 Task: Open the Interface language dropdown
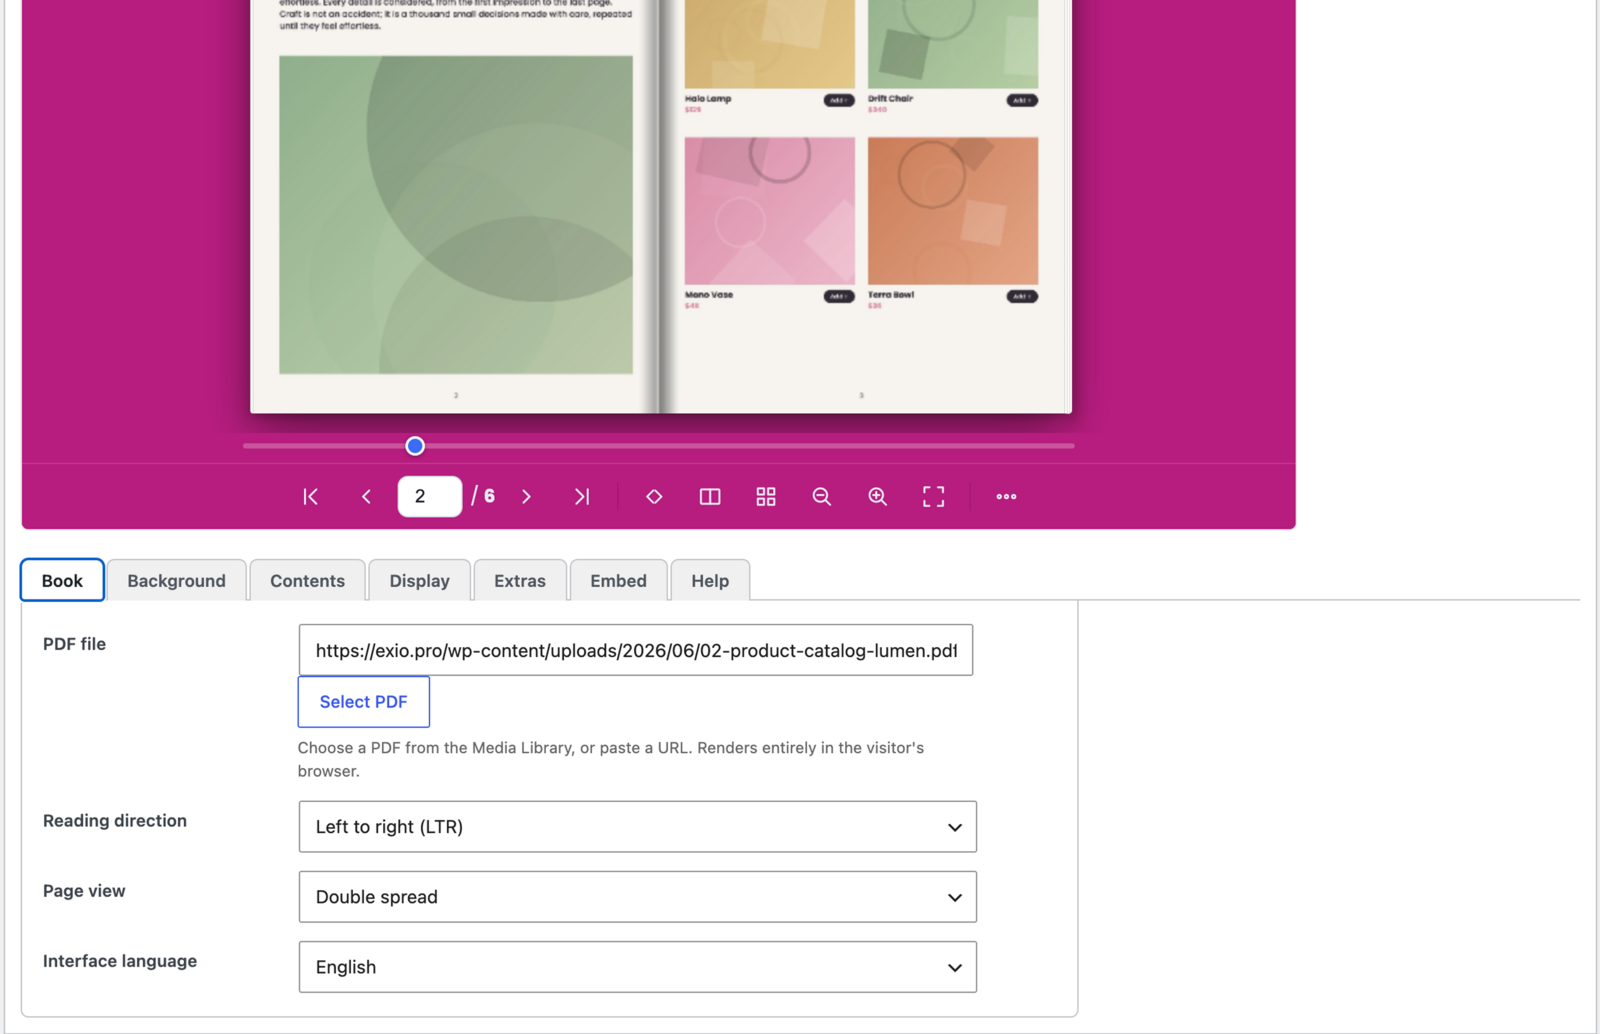coord(637,967)
